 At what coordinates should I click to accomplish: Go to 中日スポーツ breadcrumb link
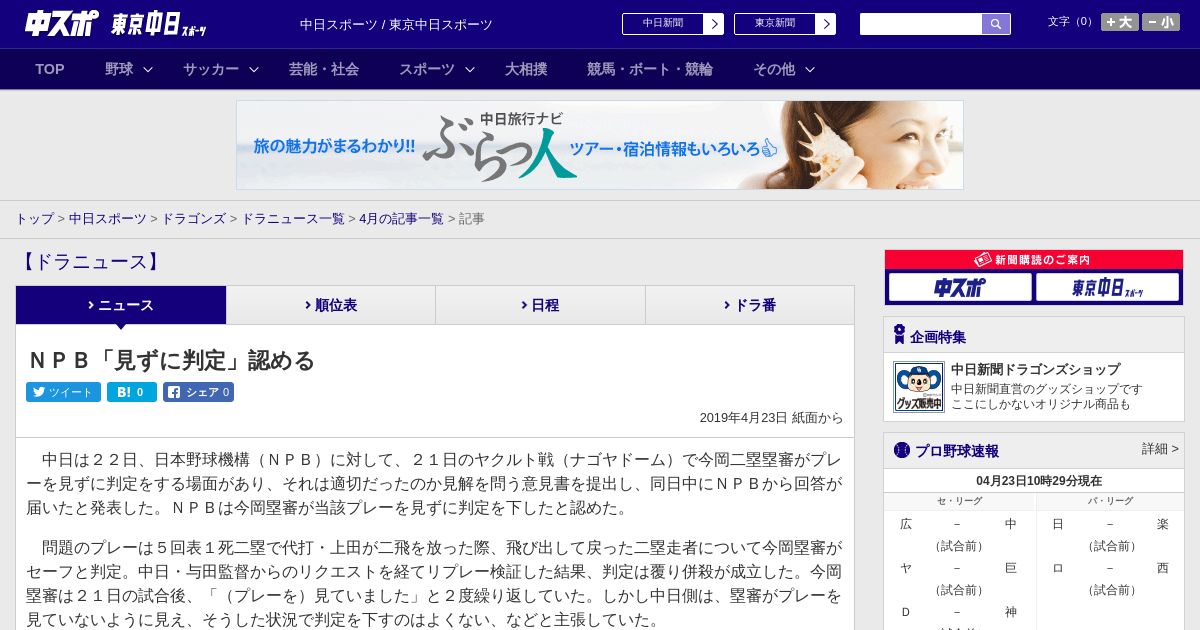108,218
